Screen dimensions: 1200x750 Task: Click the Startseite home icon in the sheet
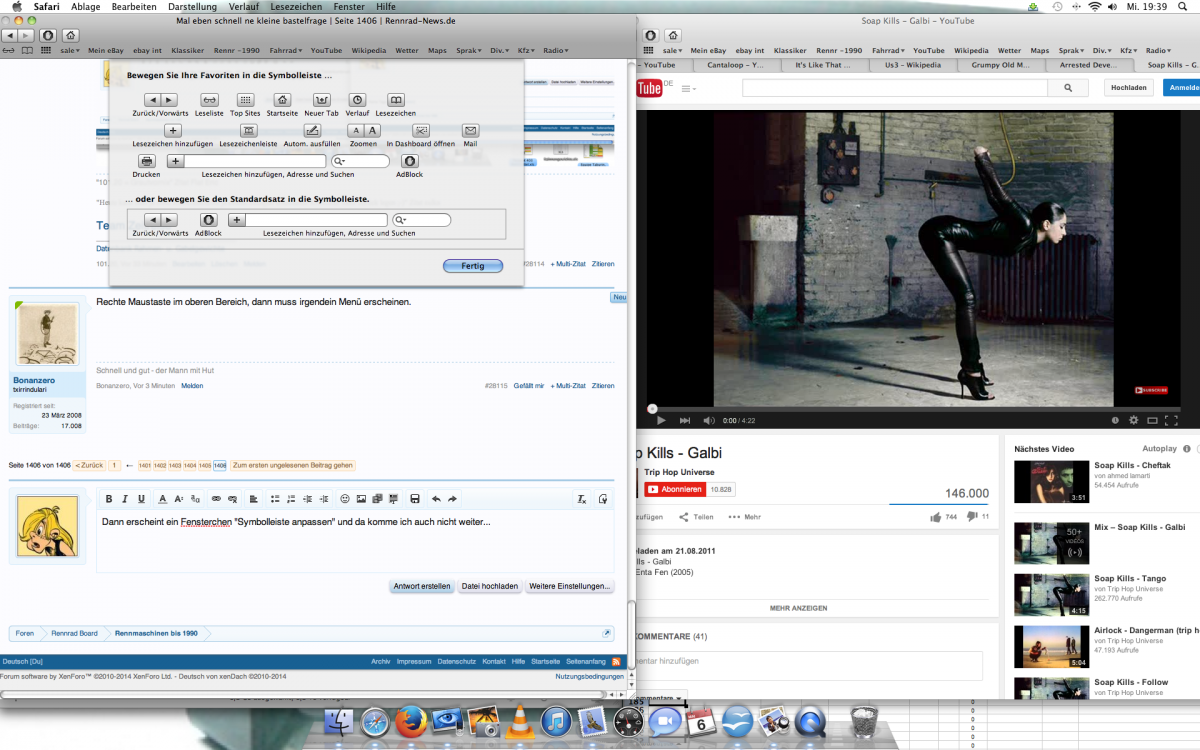(282, 100)
